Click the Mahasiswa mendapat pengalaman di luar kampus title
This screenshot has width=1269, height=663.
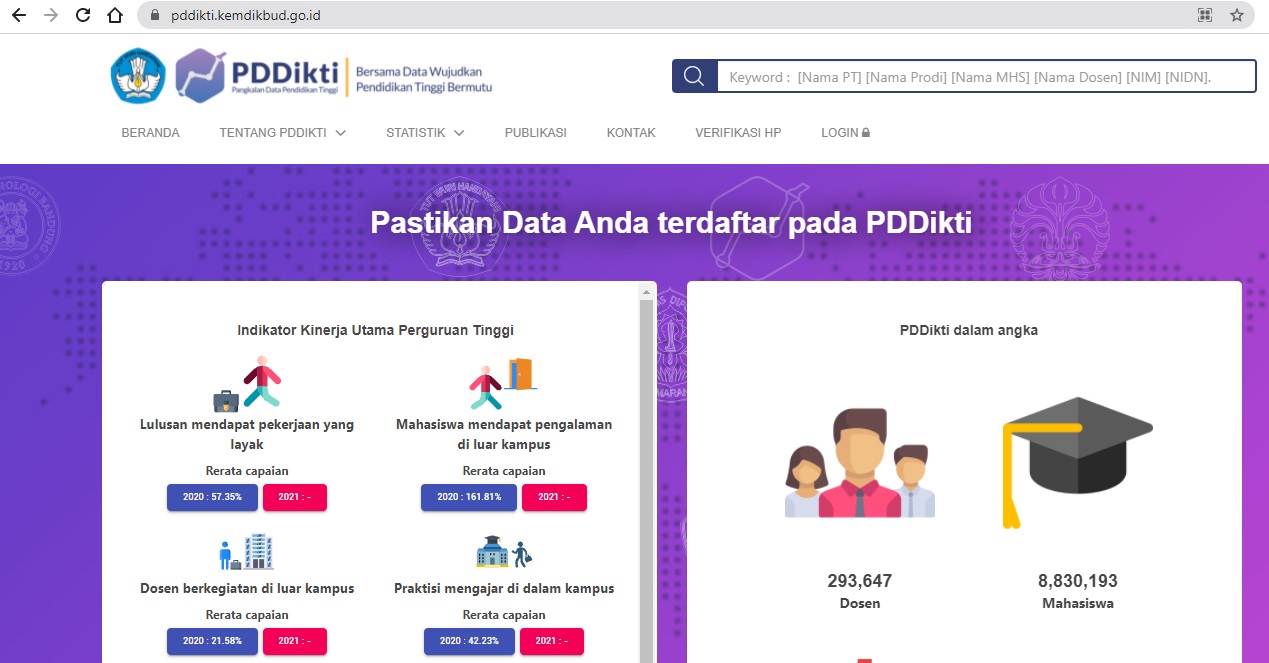click(x=504, y=434)
